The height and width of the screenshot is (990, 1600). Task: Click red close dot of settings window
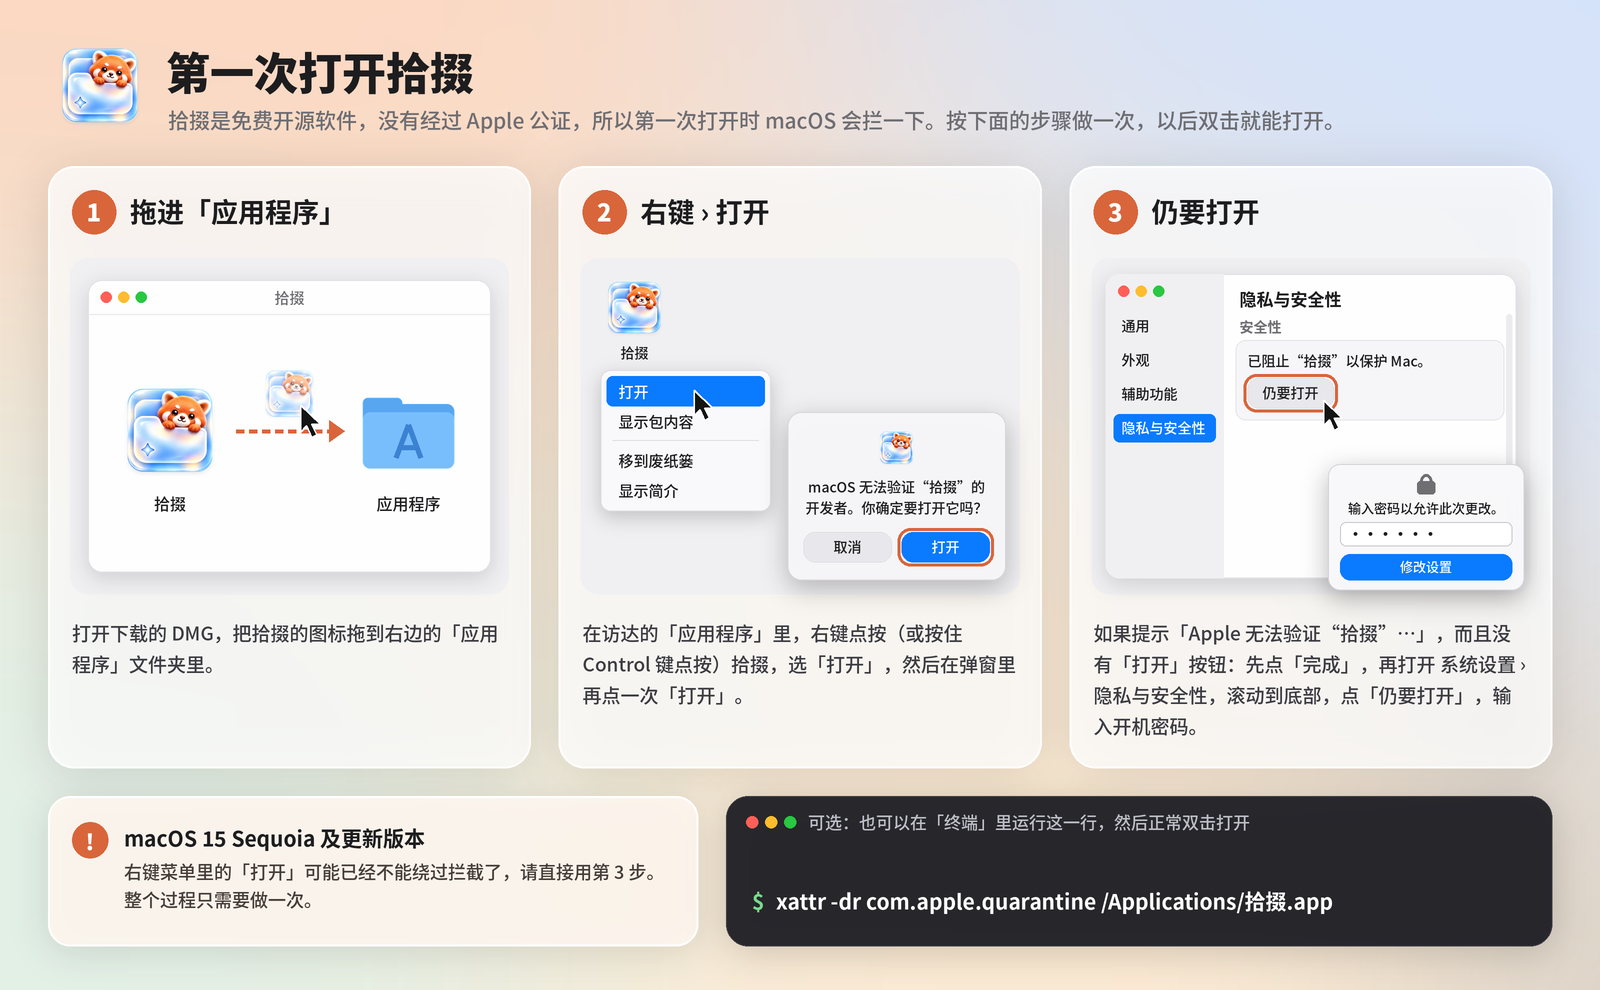(x=1124, y=291)
